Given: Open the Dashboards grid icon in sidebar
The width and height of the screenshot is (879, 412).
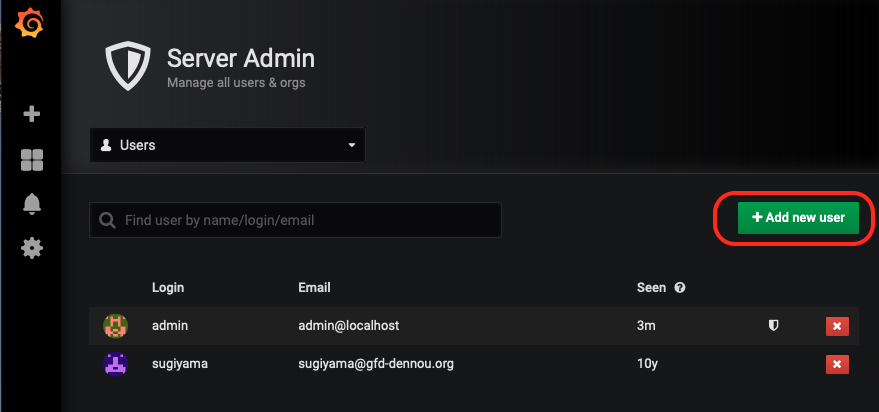Looking at the screenshot, I should pos(32,160).
